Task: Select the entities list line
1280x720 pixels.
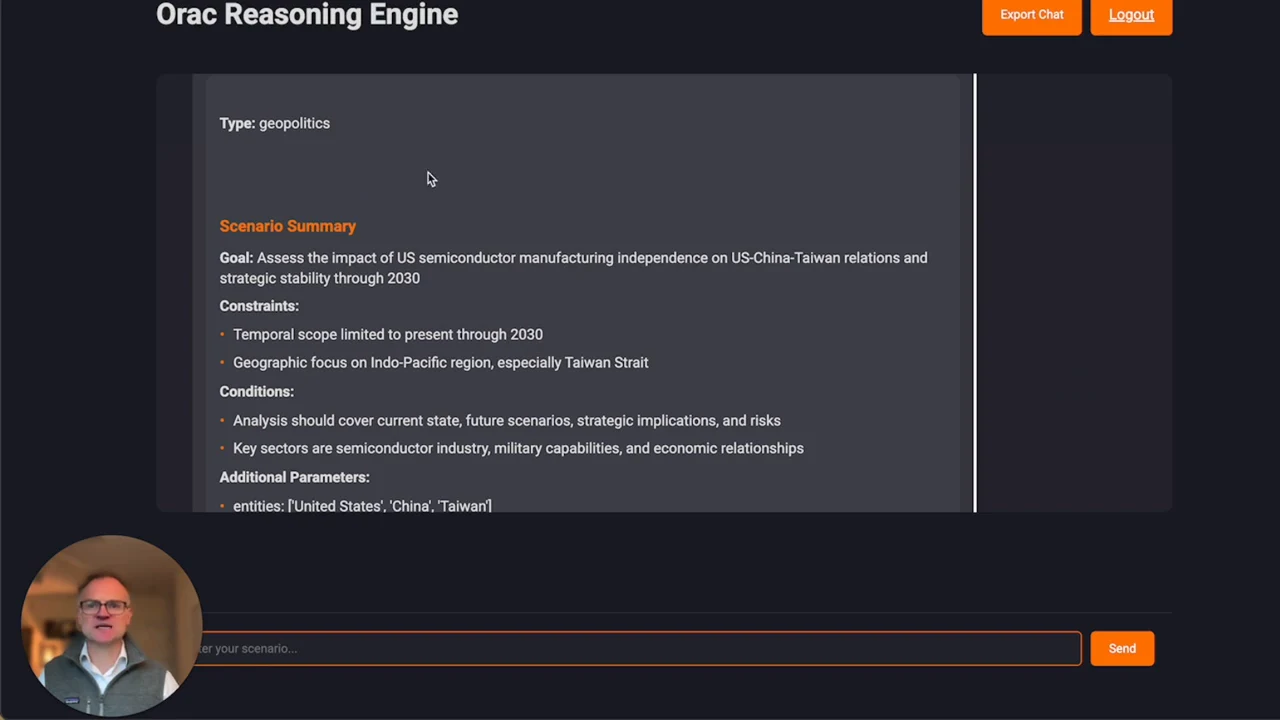Action: point(362,505)
